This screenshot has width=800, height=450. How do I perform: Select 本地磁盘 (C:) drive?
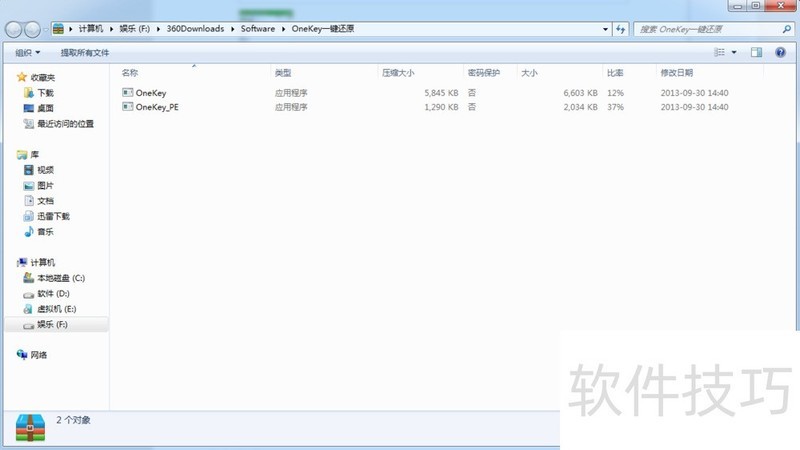[x=60, y=278]
